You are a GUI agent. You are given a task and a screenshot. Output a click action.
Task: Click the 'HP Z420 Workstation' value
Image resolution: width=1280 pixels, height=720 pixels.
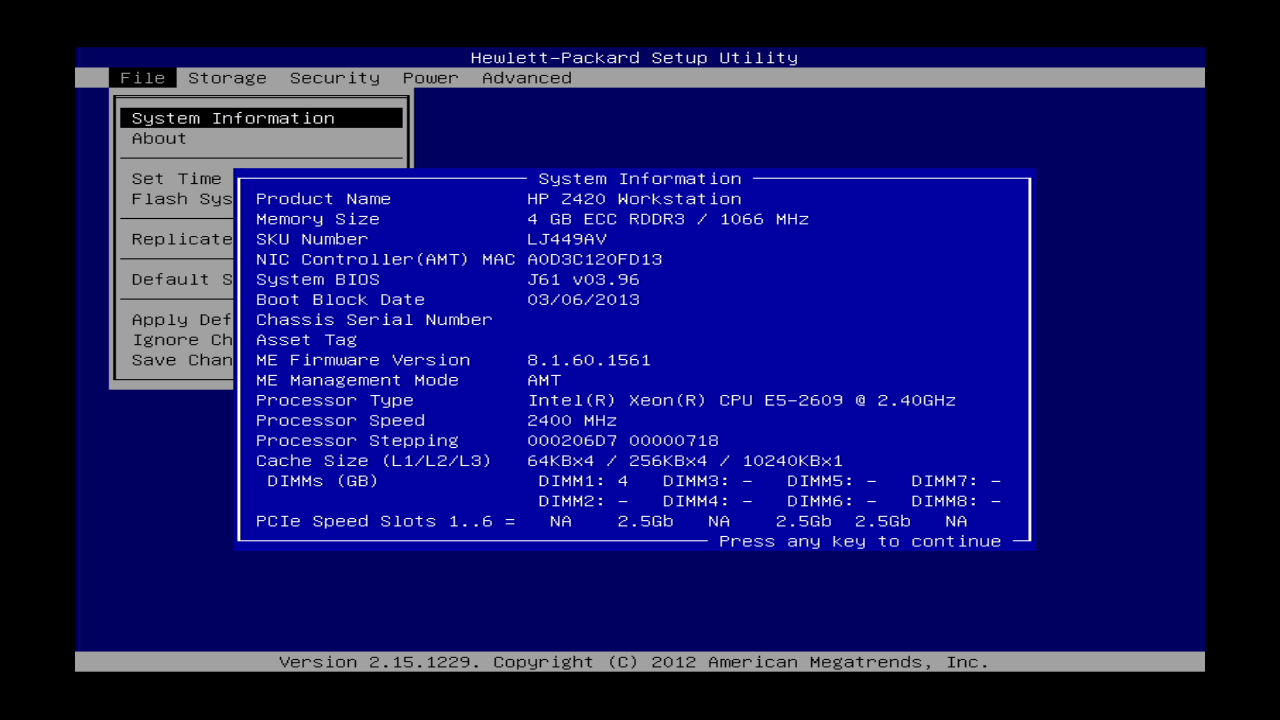tap(634, 199)
